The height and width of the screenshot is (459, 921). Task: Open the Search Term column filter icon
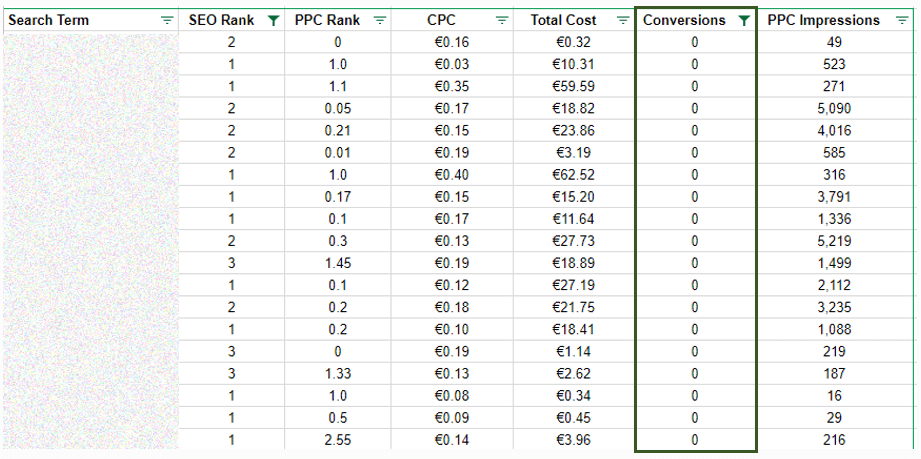coord(167,20)
